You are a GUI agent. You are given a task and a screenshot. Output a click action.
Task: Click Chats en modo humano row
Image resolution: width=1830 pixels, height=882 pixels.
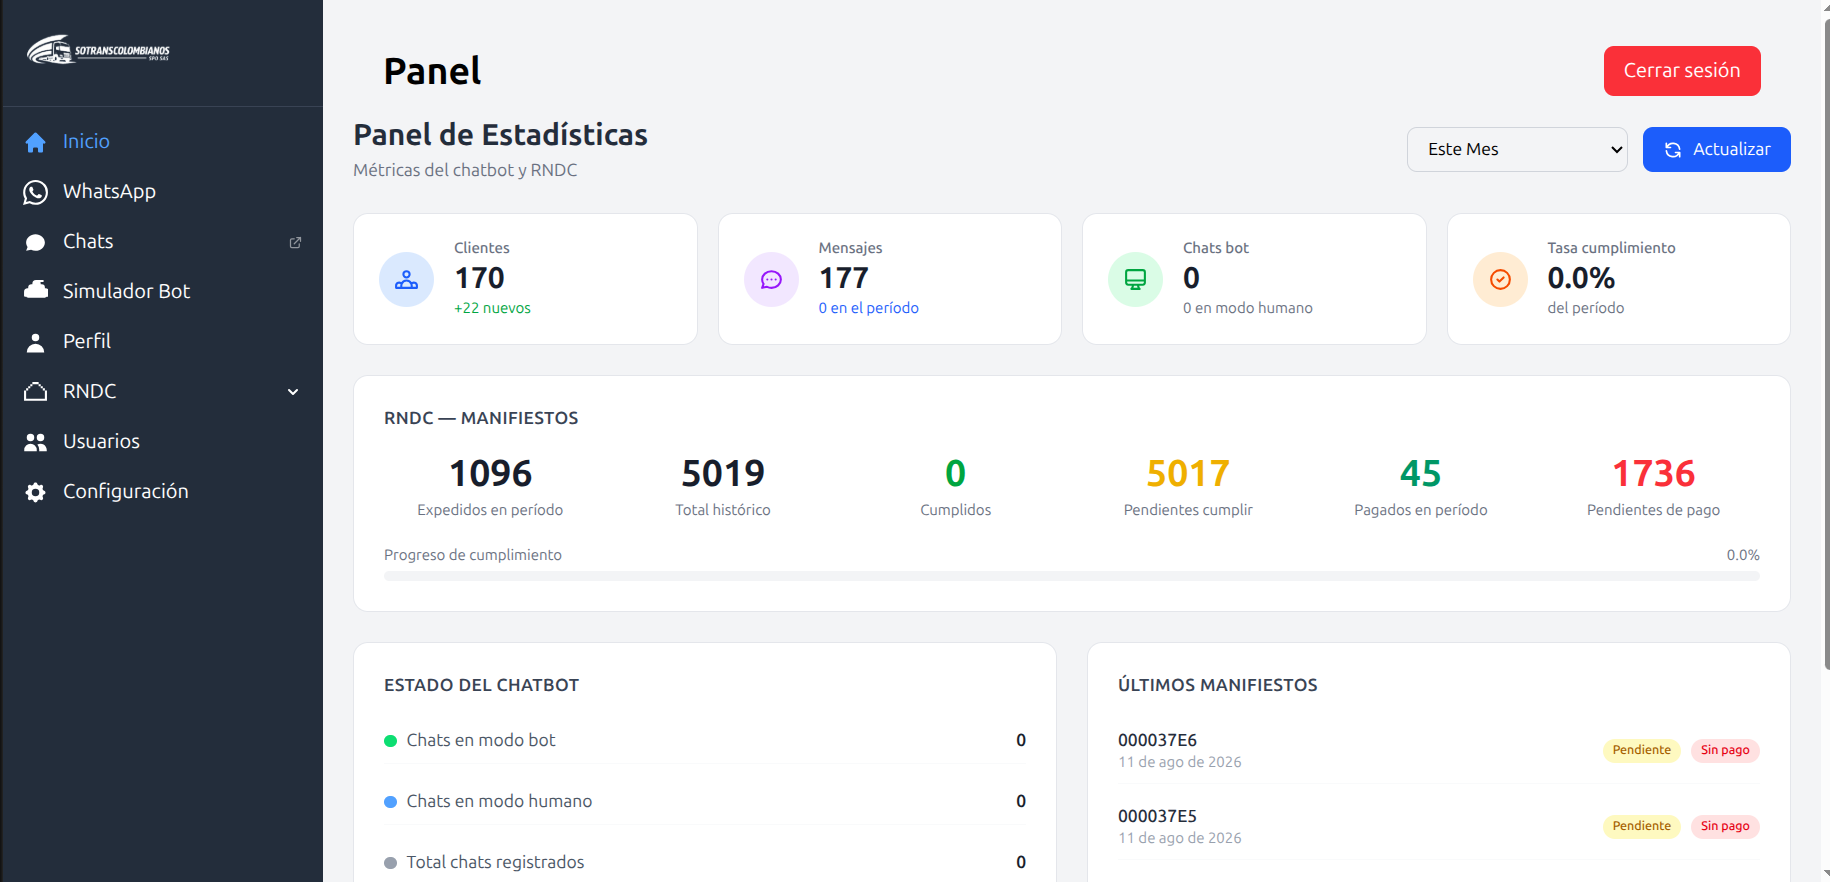(x=705, y=801)
